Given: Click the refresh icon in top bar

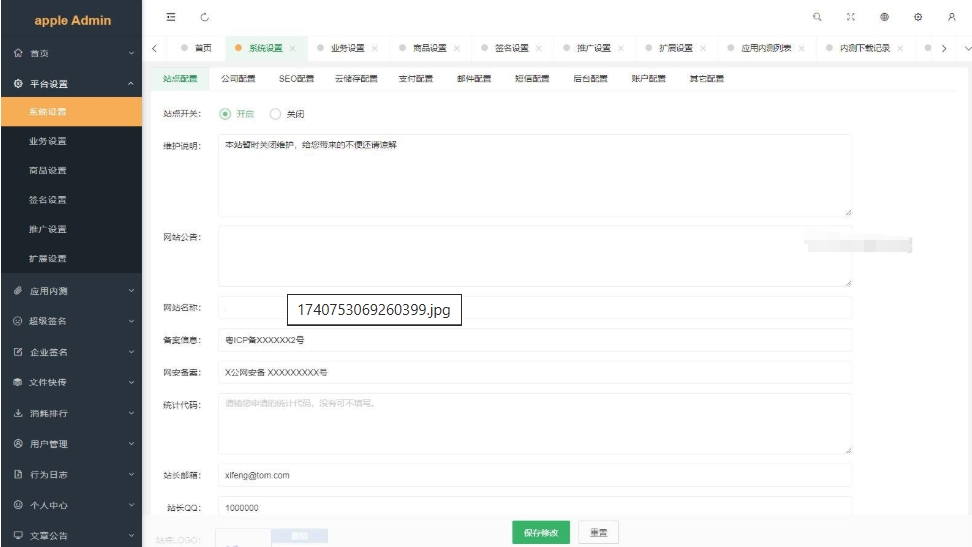Looking at the screenshot, I should pos(205,17).
